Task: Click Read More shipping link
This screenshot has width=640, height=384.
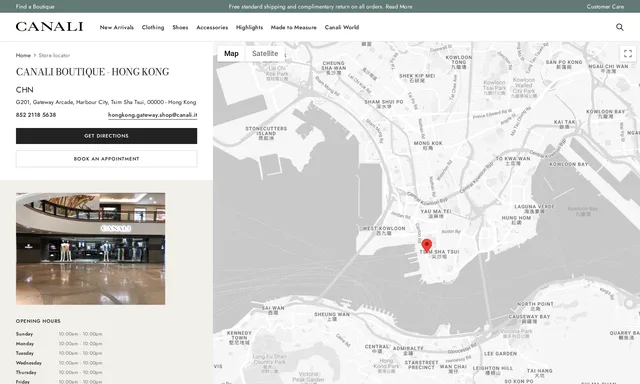Action: point(399,7)
